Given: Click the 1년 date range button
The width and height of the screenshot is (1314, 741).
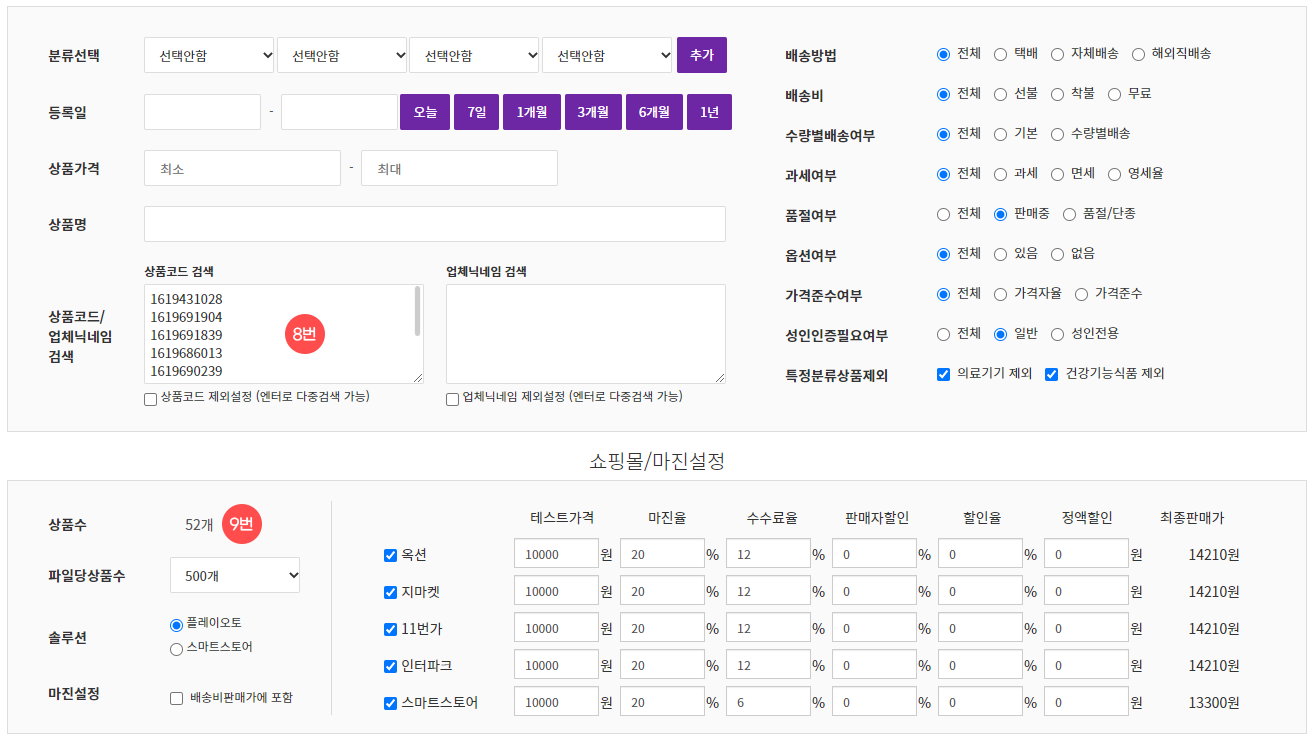Looking at the screenshot, I should (x=708, y=111).
